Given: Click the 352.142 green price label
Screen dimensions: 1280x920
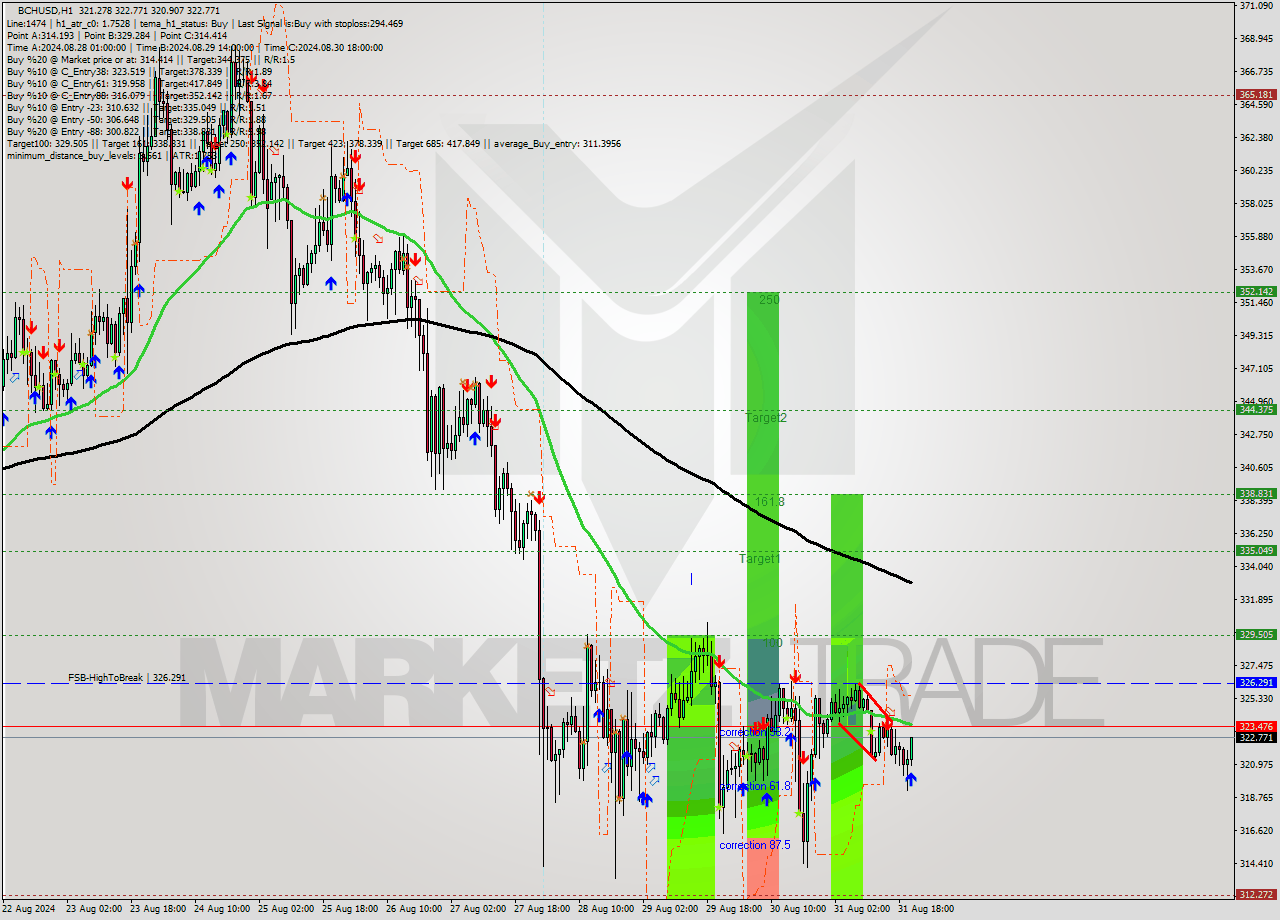Looking at the screenshot, I should click(1255, 292).
